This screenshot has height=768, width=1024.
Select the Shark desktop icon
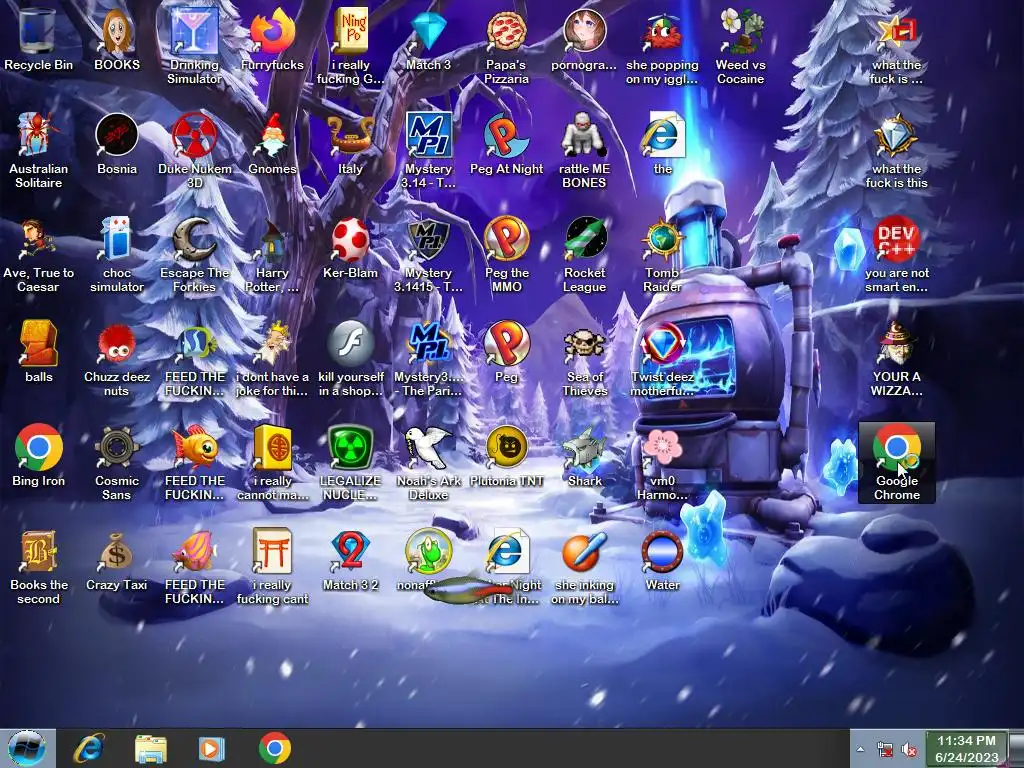[x=584, y=456]
